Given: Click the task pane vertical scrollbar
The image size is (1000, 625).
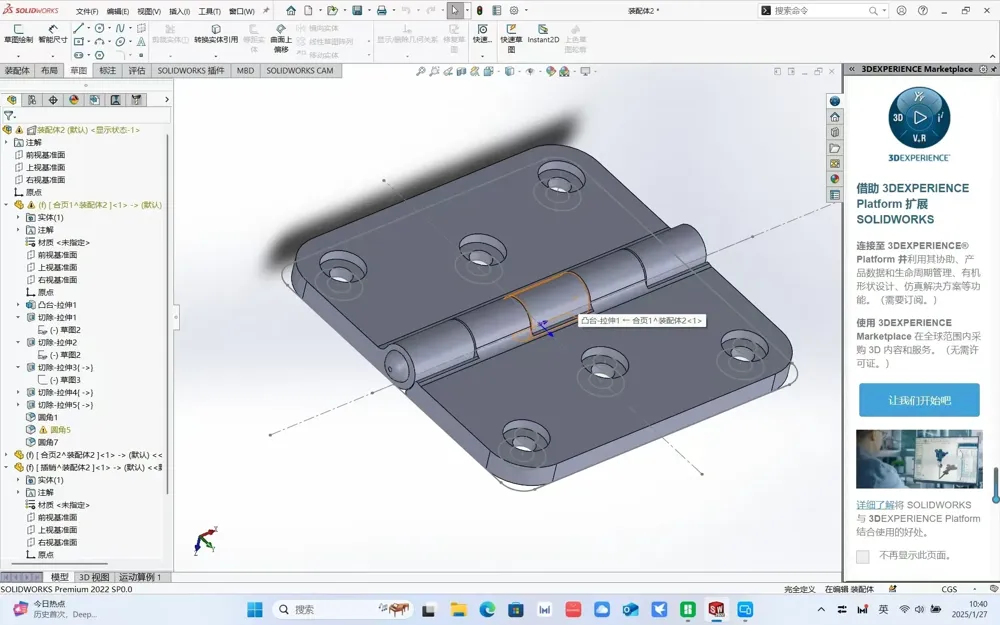Looking at the screenshot, I should pyautogui.click(x=996, y=485).
